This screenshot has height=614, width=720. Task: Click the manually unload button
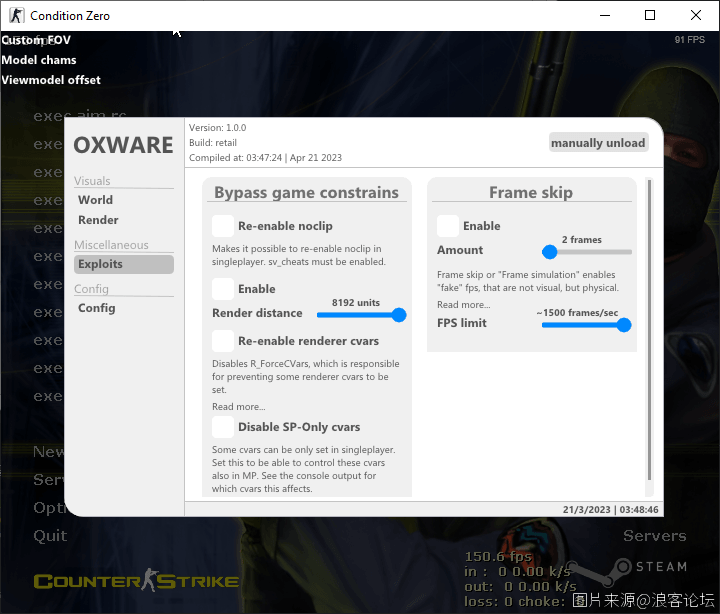point(598,143)
